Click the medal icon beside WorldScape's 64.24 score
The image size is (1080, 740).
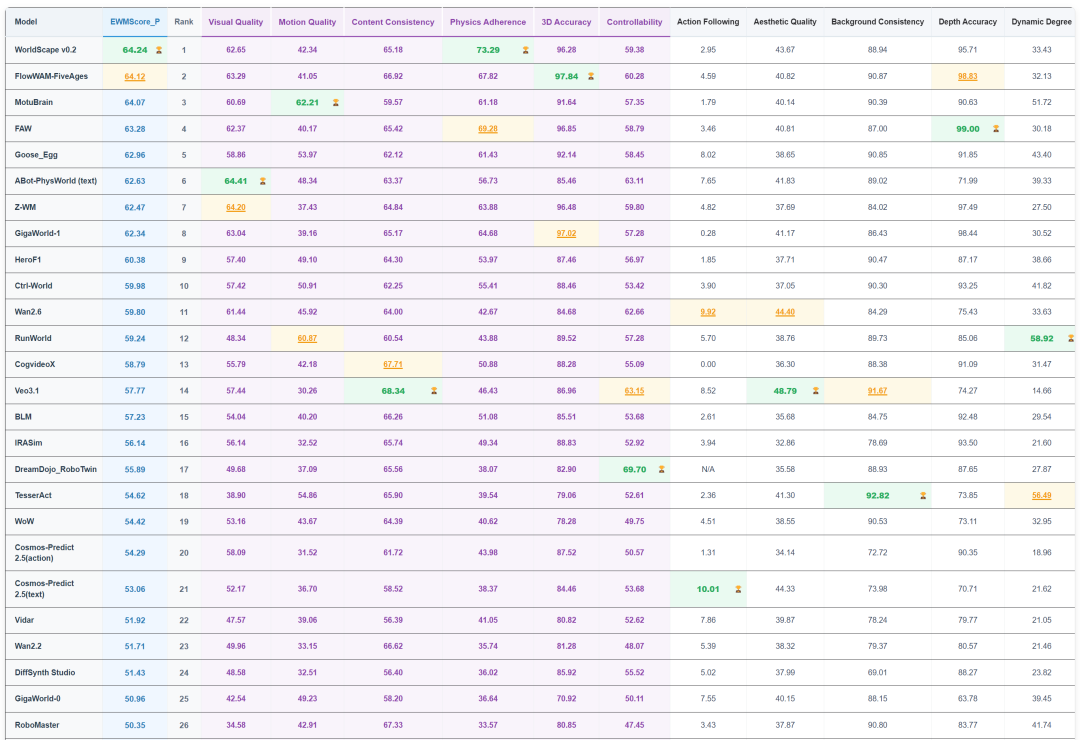tap(159, 50)
